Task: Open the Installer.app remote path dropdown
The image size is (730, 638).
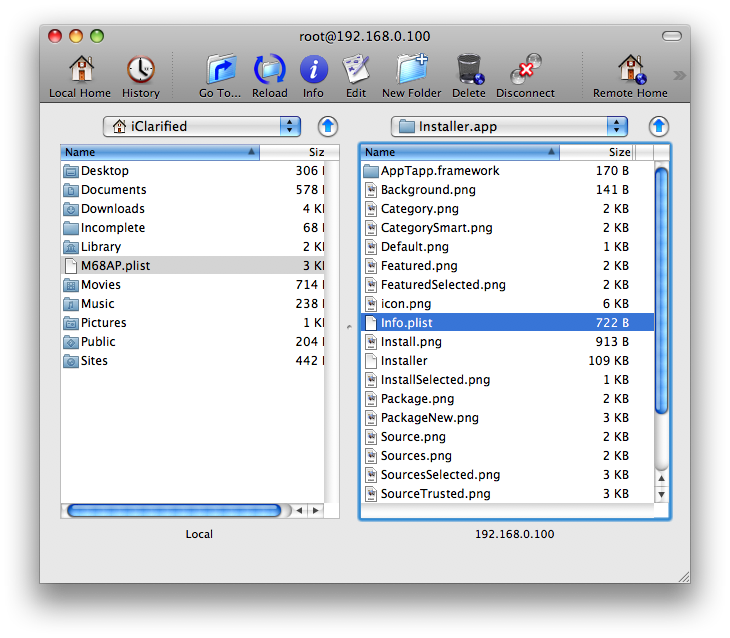Action: coord(508,127)
